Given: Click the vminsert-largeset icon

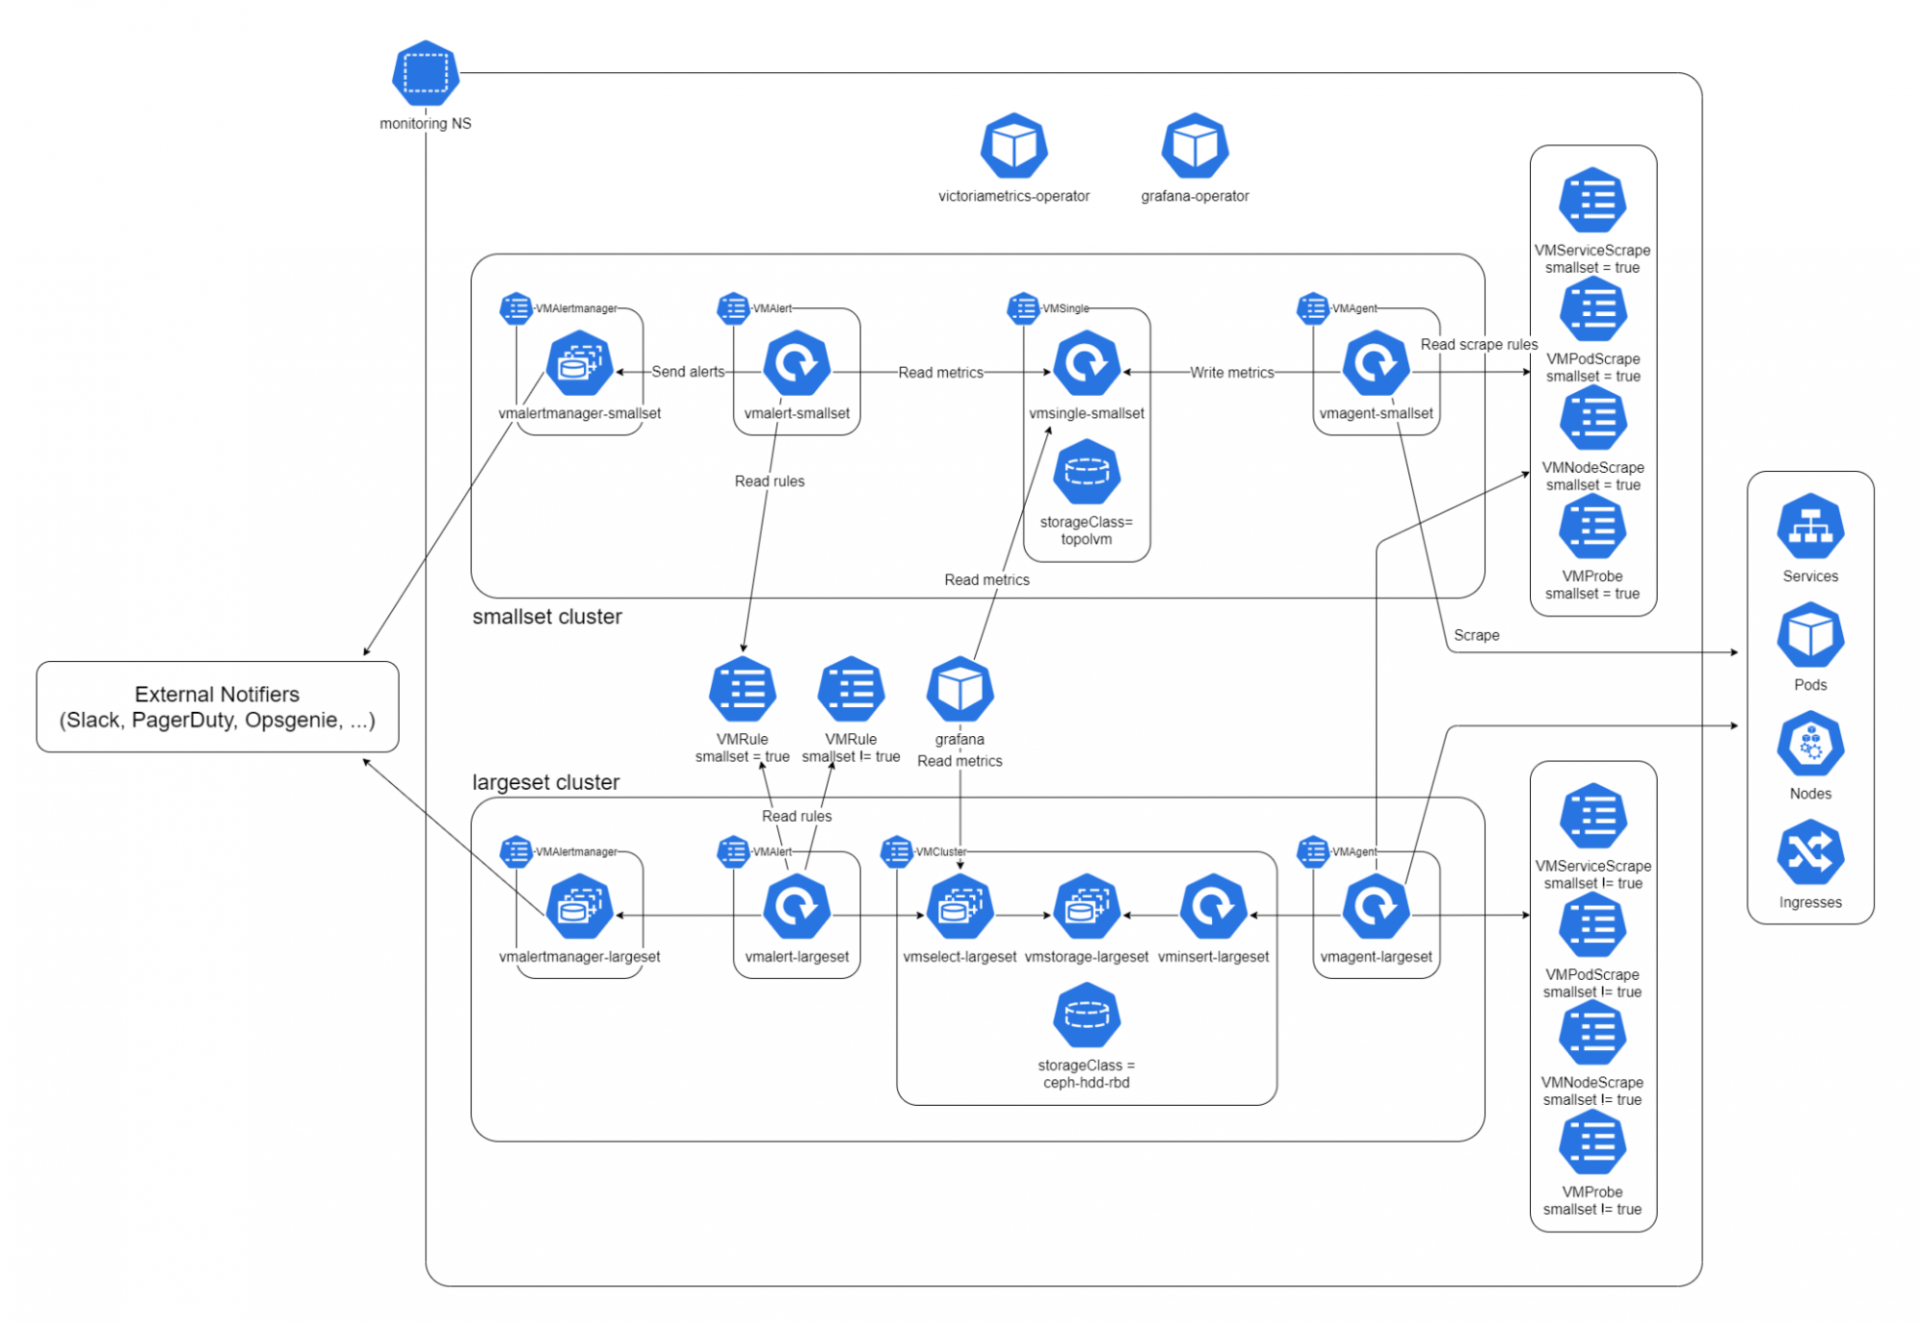Looking at the screenshot, I should point(1213,907).
